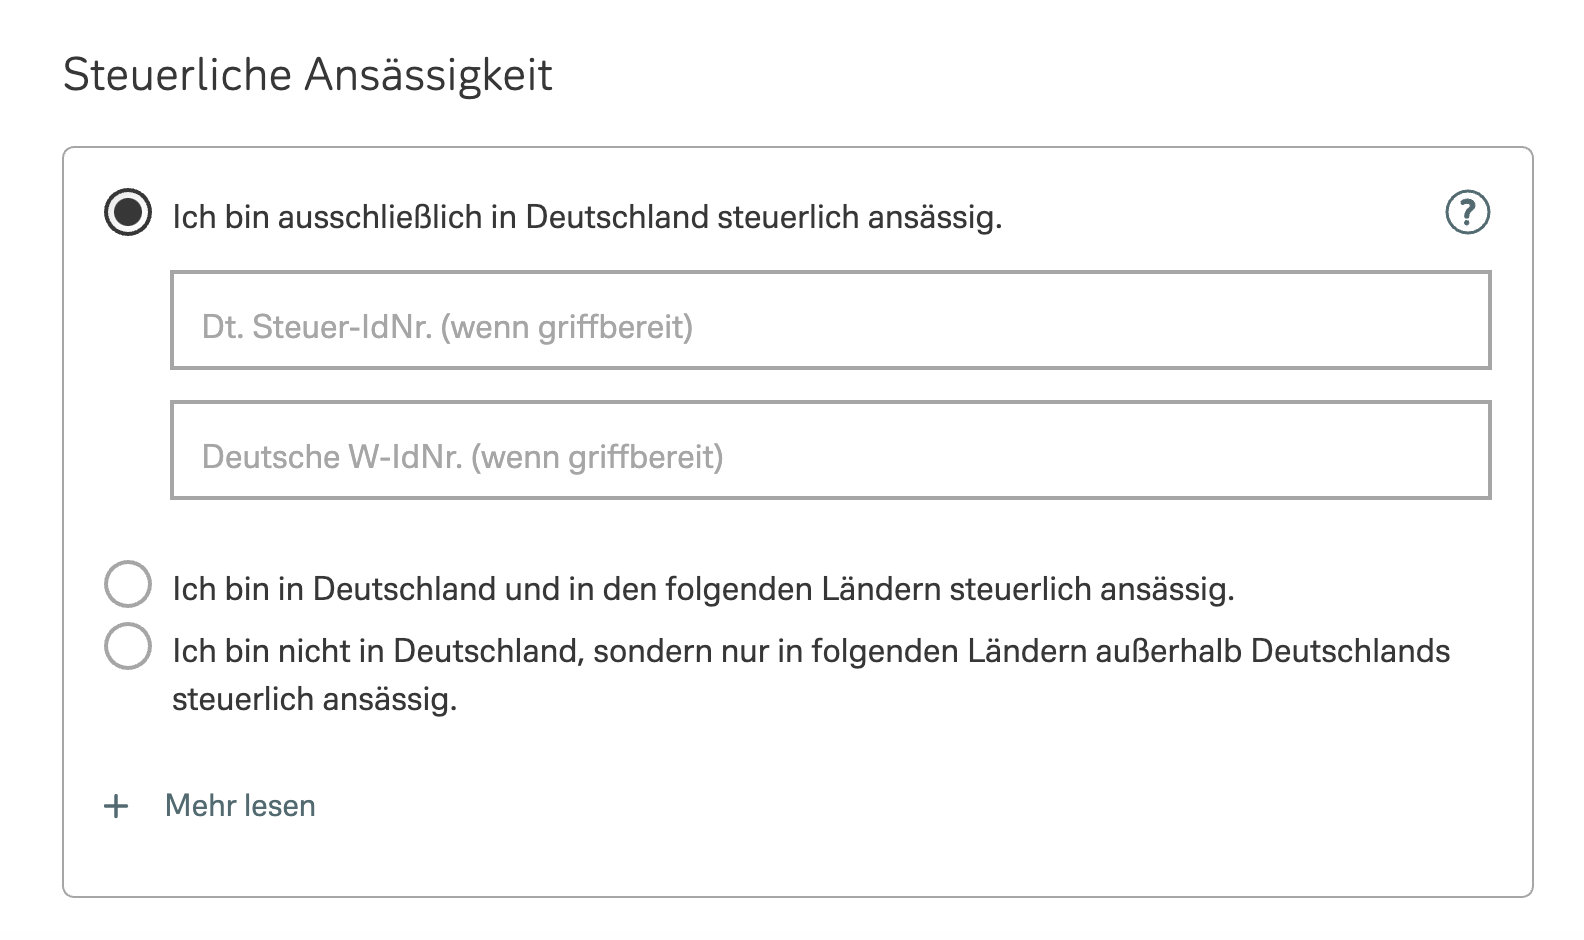Screen dimensions: 1584x940
Task: Click the filled radio circle for Germany-only residency
Action: (128, 213)
